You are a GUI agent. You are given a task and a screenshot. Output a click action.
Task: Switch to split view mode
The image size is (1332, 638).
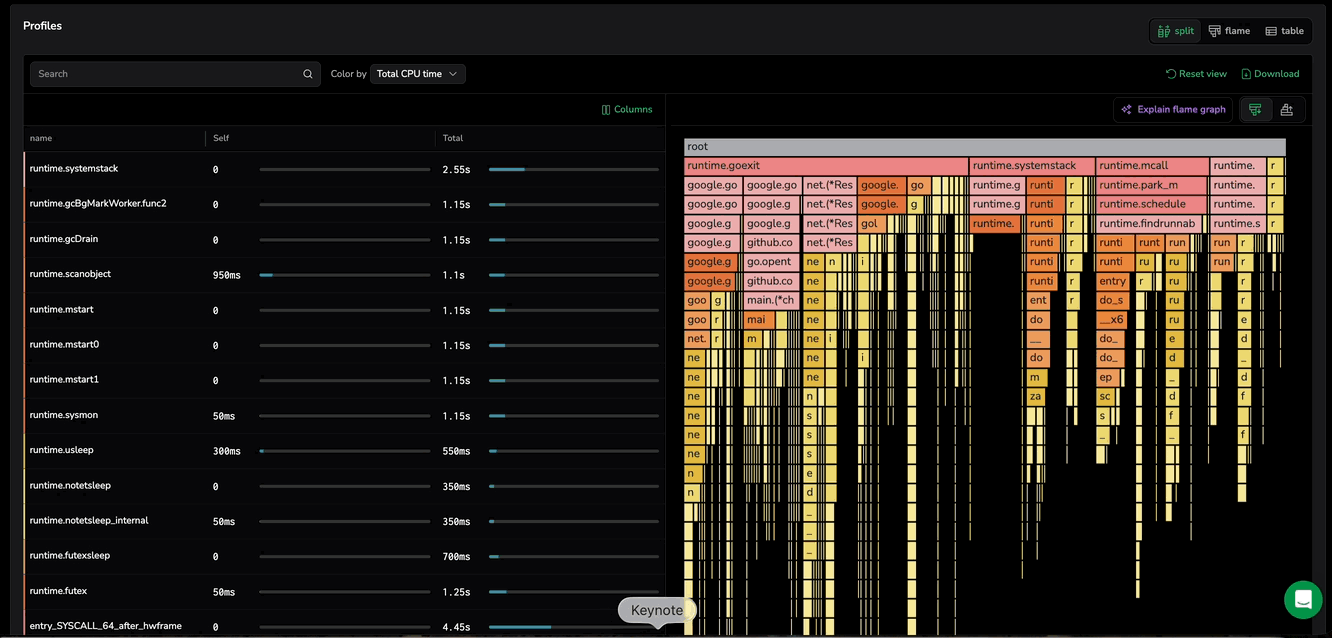[x=1176, y=31]
